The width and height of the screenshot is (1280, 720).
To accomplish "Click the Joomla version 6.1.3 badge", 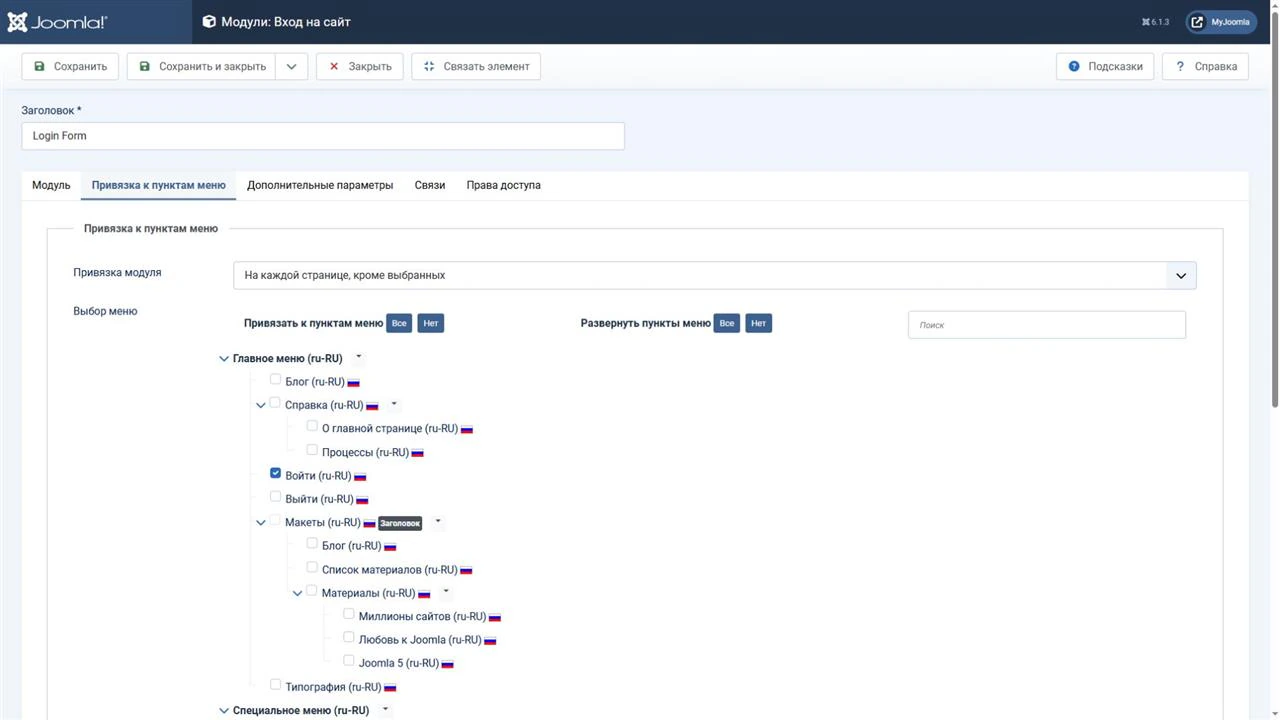I will [1155, 22].
